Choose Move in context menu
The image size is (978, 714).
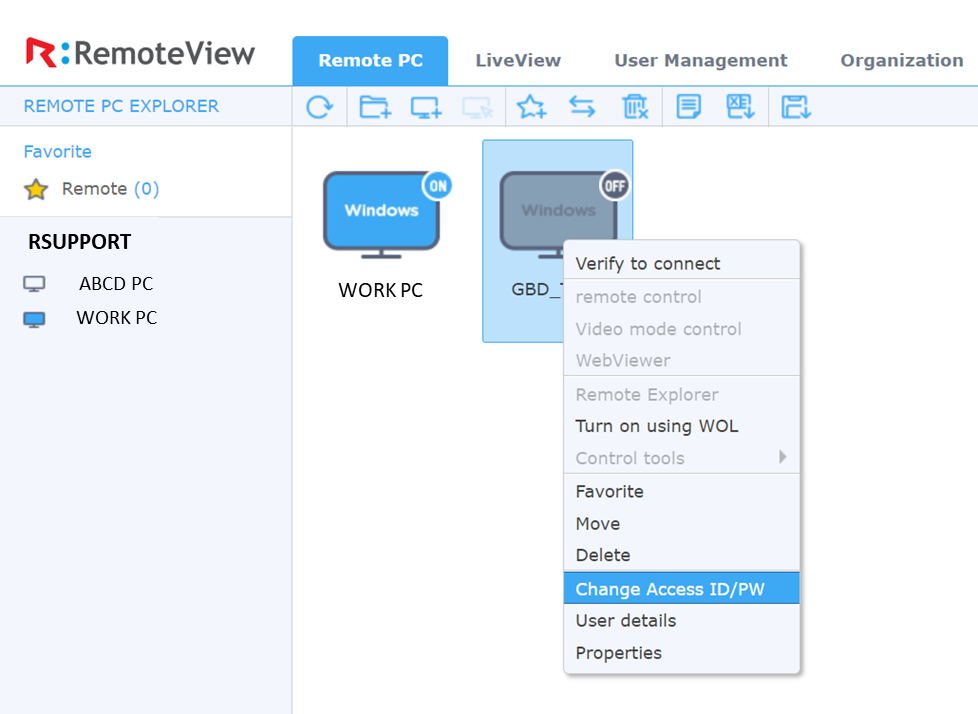pyautogui.click(x=681, y=523)
